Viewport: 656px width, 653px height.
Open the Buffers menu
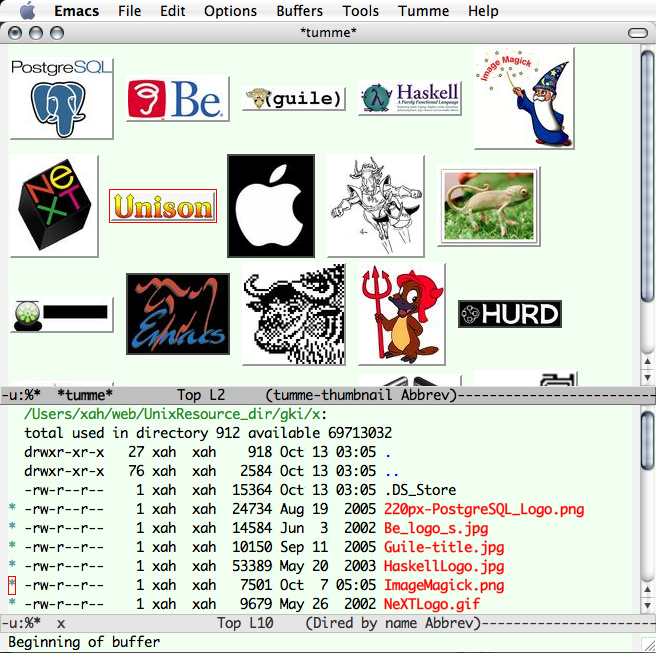(x=300, y=11)
